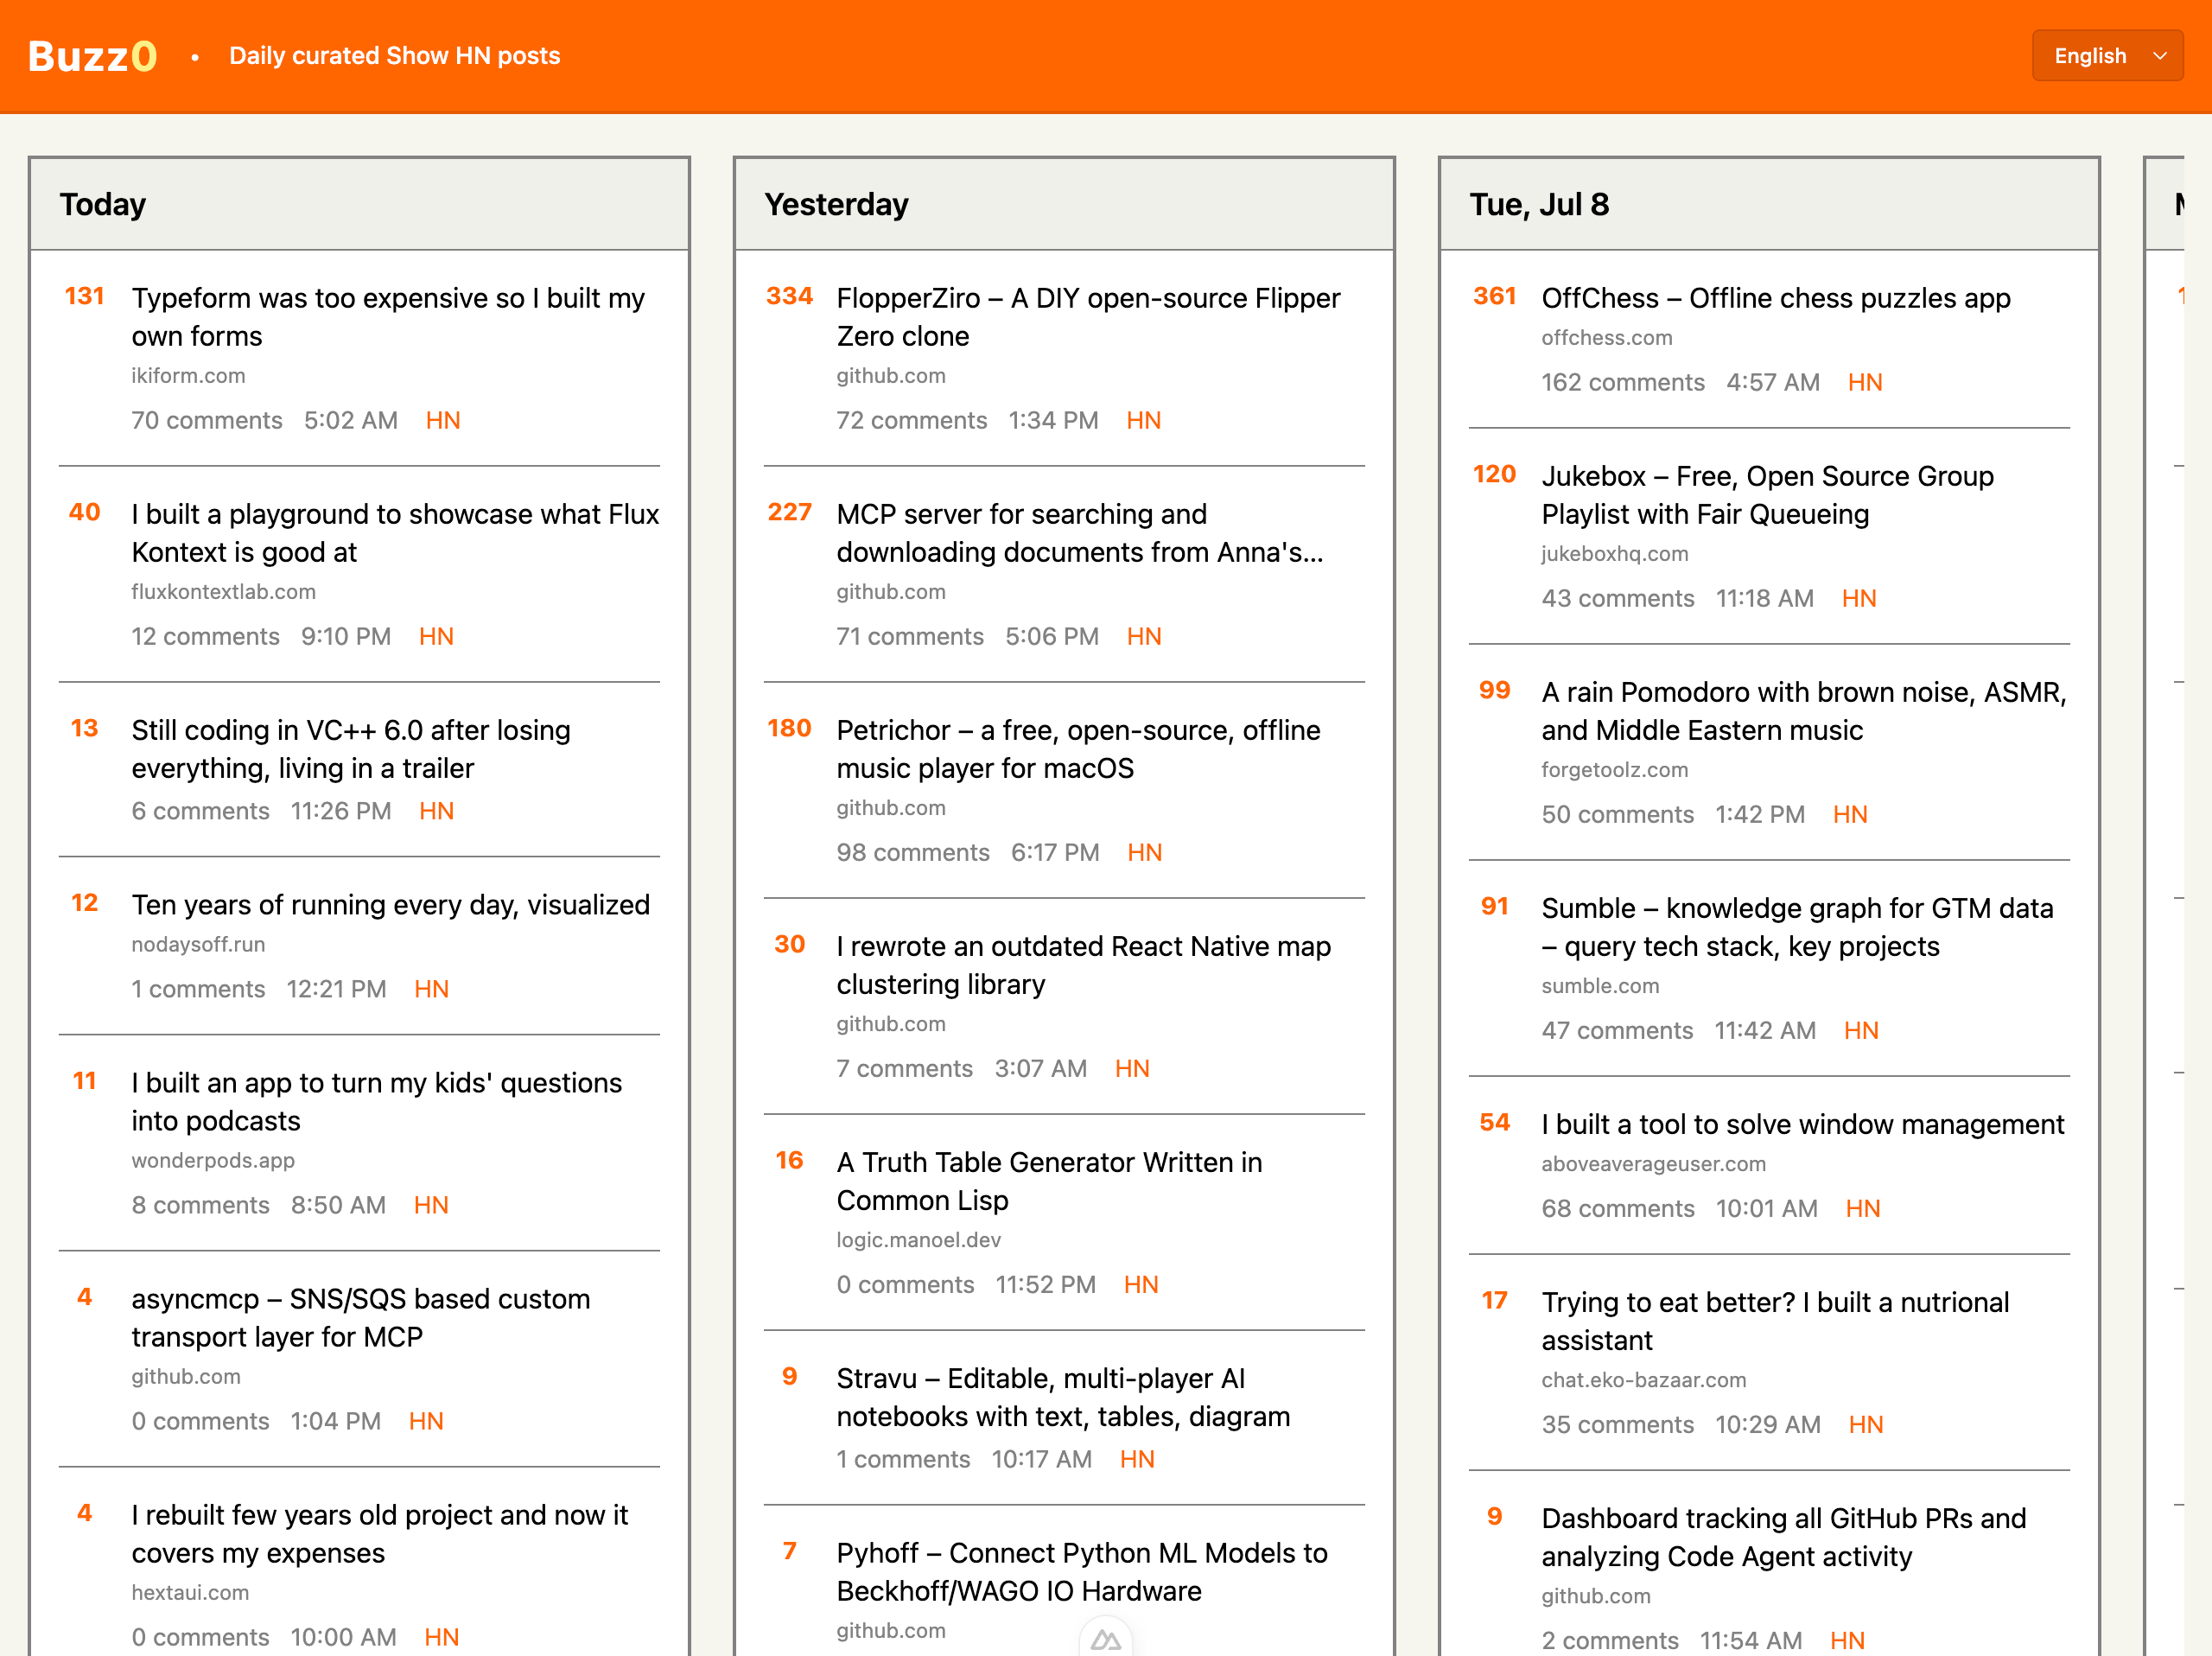Click HN link next to 11:18 AM
2212x1656 pixels.
click(x=1859, y=599)
